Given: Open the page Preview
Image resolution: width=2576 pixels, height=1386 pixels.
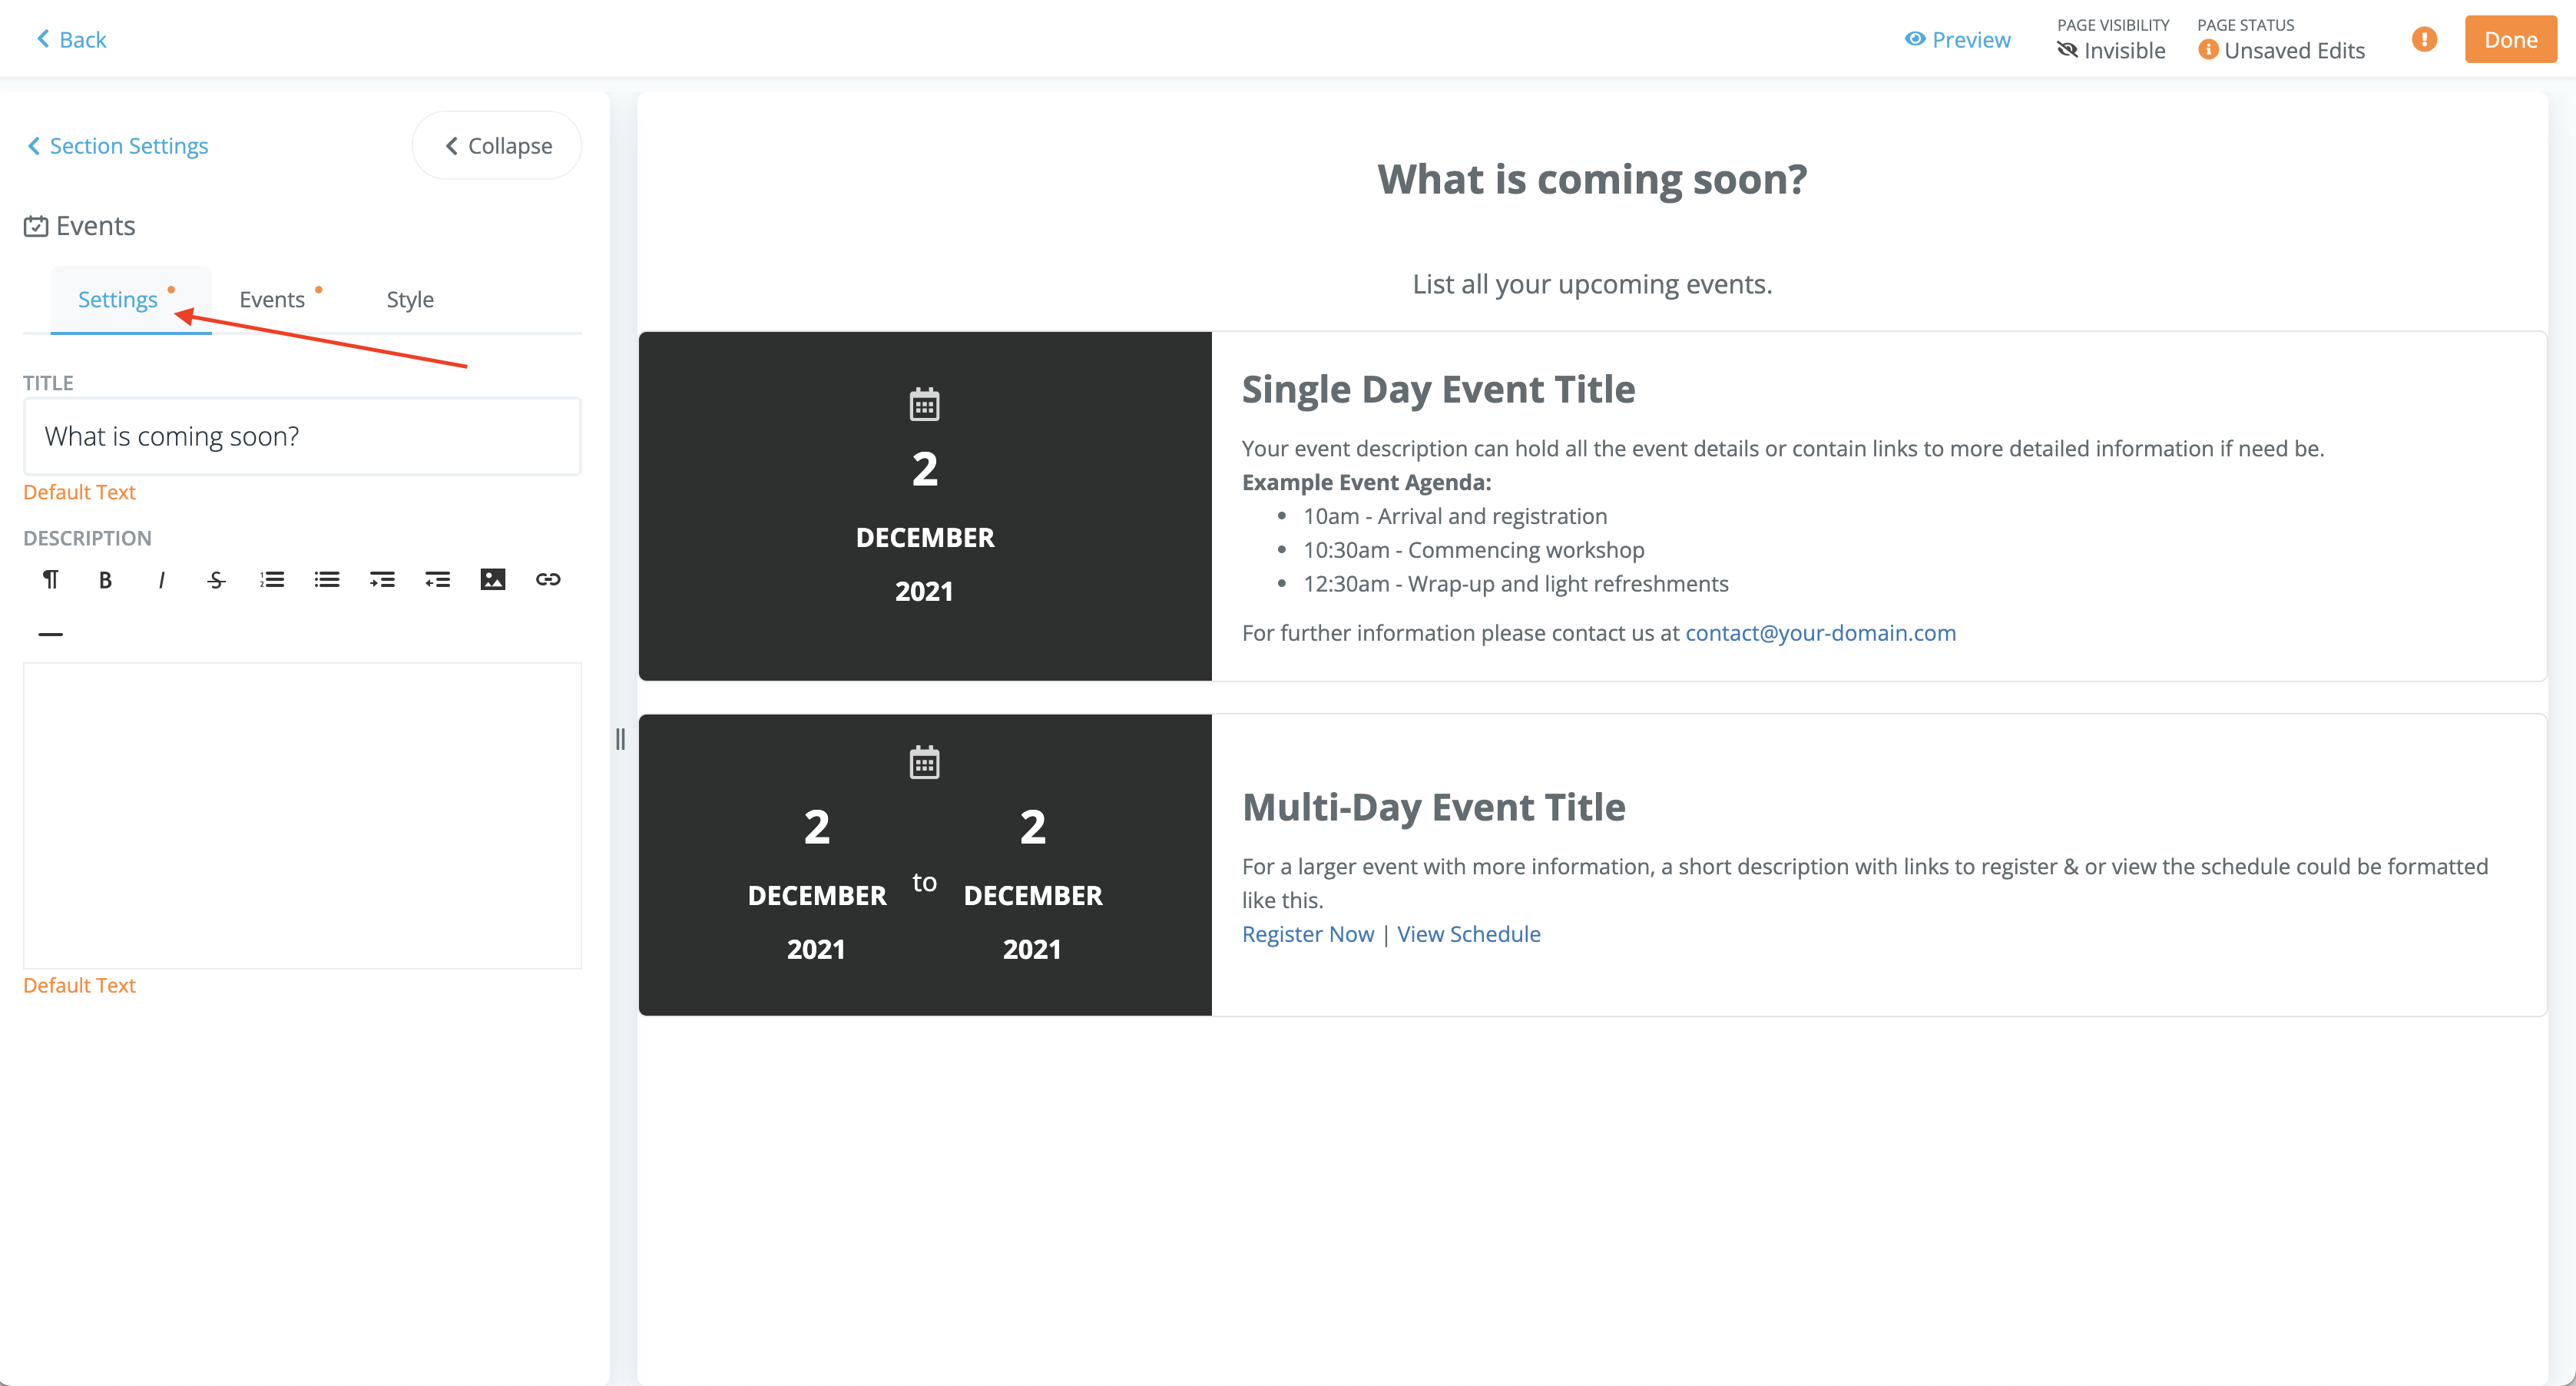Looking at the screenshot, I should click(1957, 39).
